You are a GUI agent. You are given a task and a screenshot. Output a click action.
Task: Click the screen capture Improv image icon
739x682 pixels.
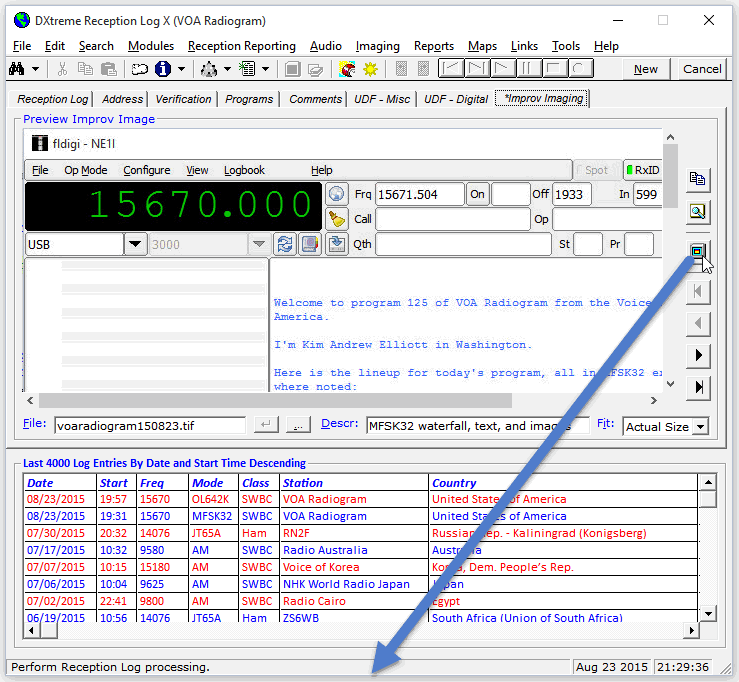click(x=698, y=251)
